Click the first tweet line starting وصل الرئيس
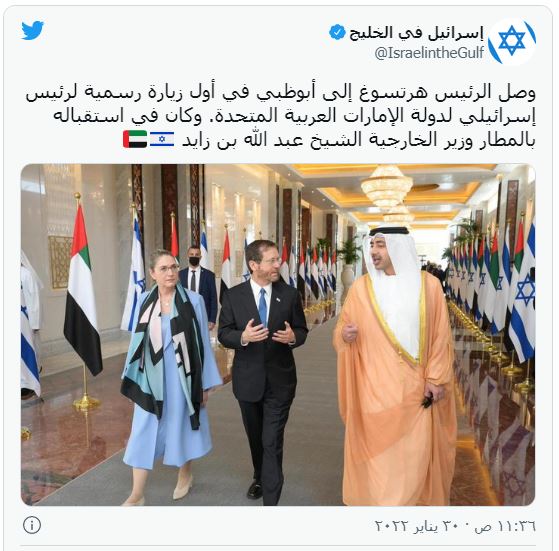Screen dimensions: 559x551 (x=280, y=94)
